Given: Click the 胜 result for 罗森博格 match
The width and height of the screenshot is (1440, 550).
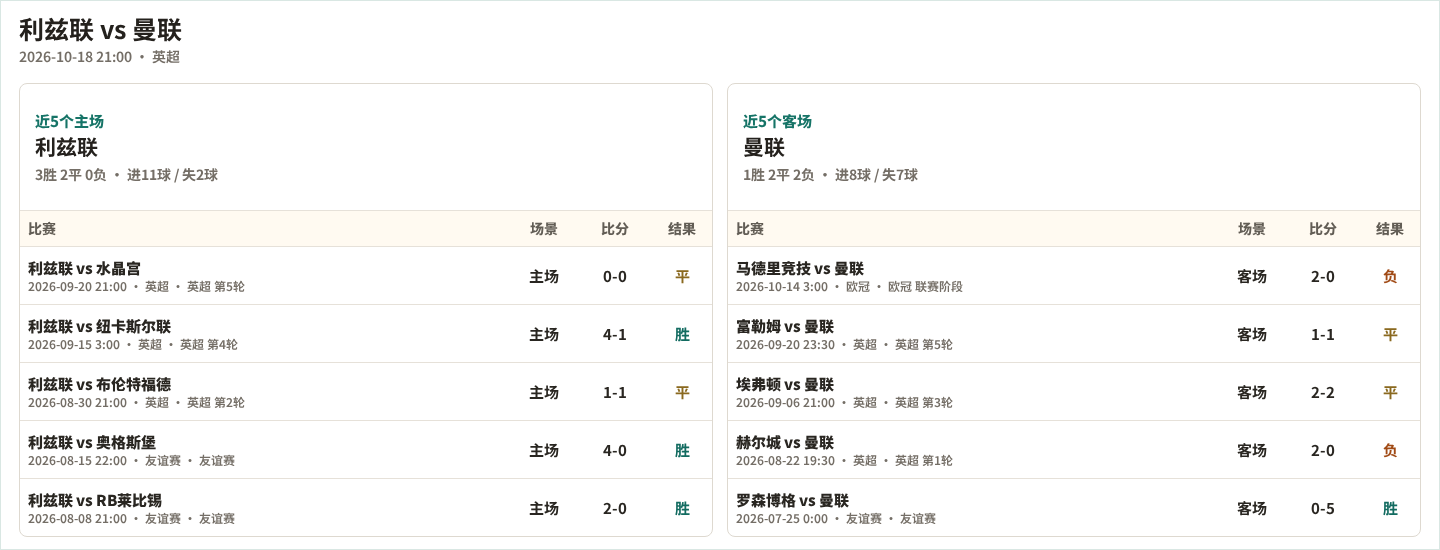Looking at the screenshot, I should point(1390,508).
